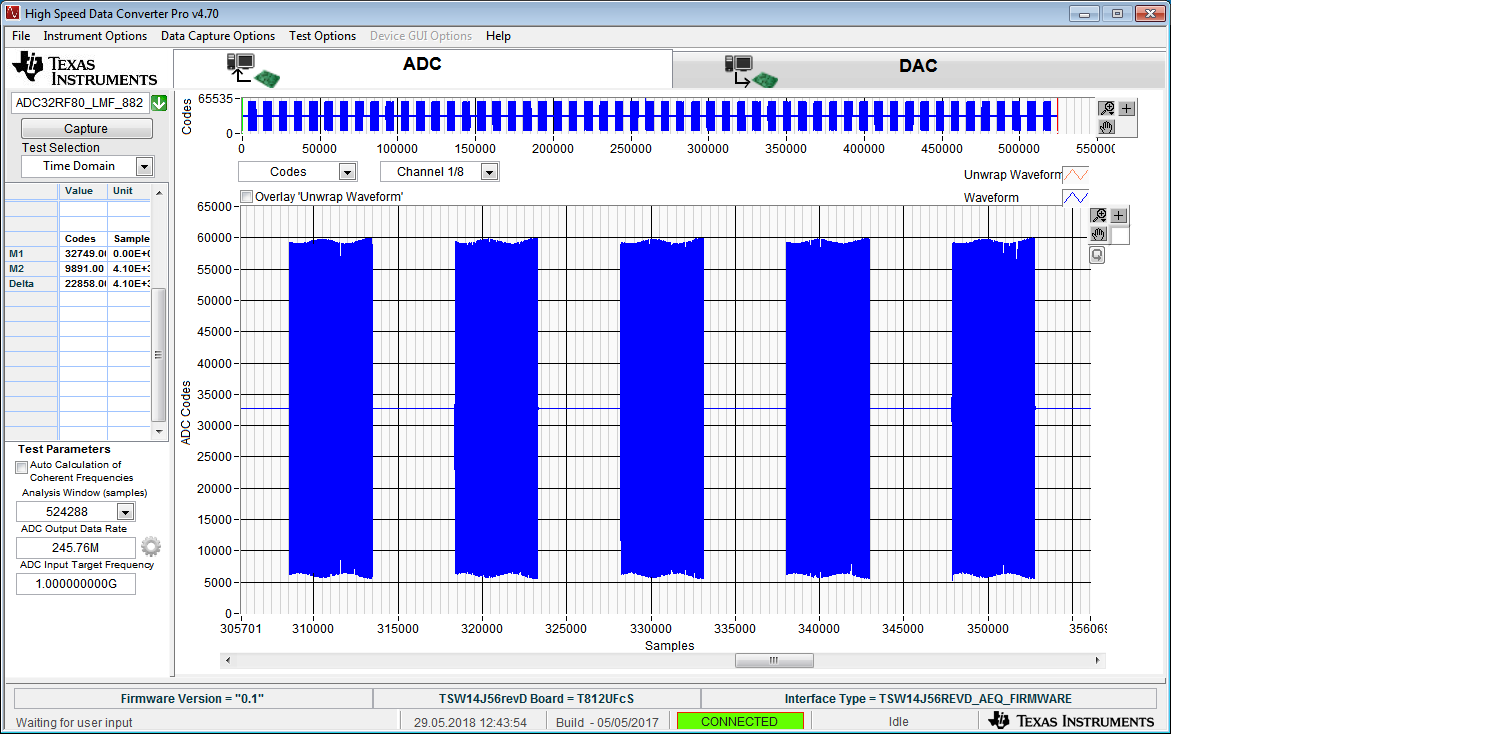Click the green CONNECTED status indicator
Image resolution: width=1488 pixels, height=734 pixels.
(x=740, y=721)
